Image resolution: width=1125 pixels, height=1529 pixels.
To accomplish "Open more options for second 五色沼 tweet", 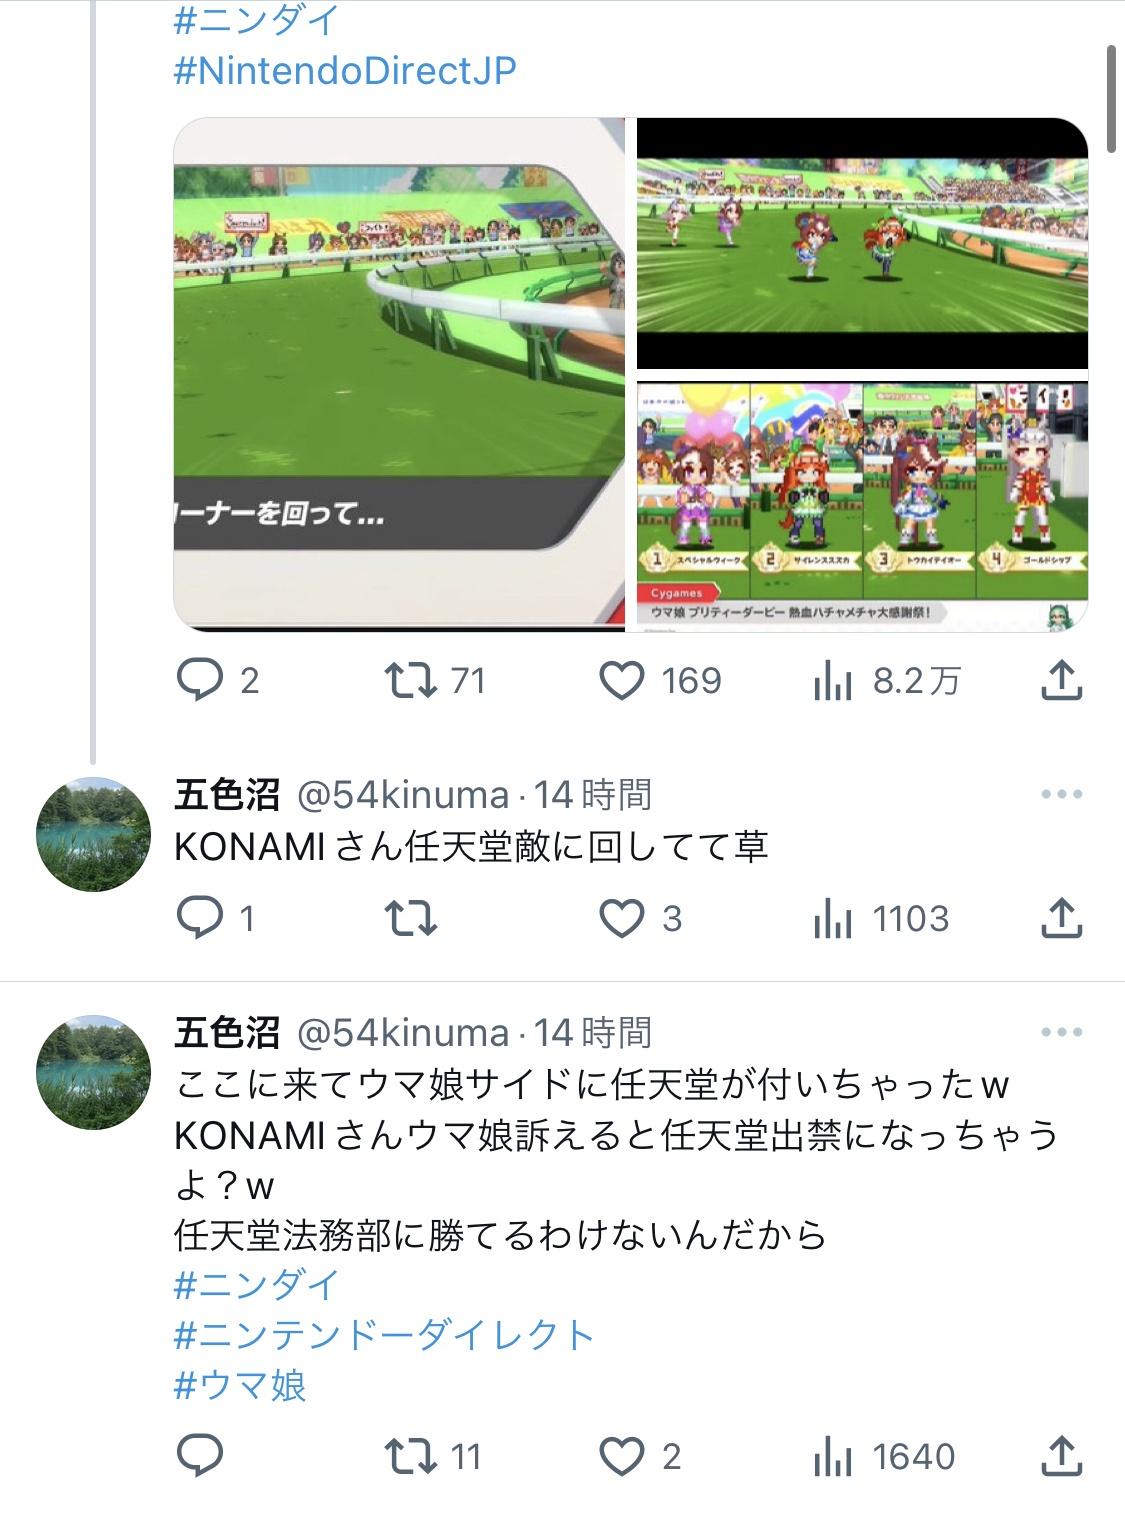I will tap(1062, 1031).
